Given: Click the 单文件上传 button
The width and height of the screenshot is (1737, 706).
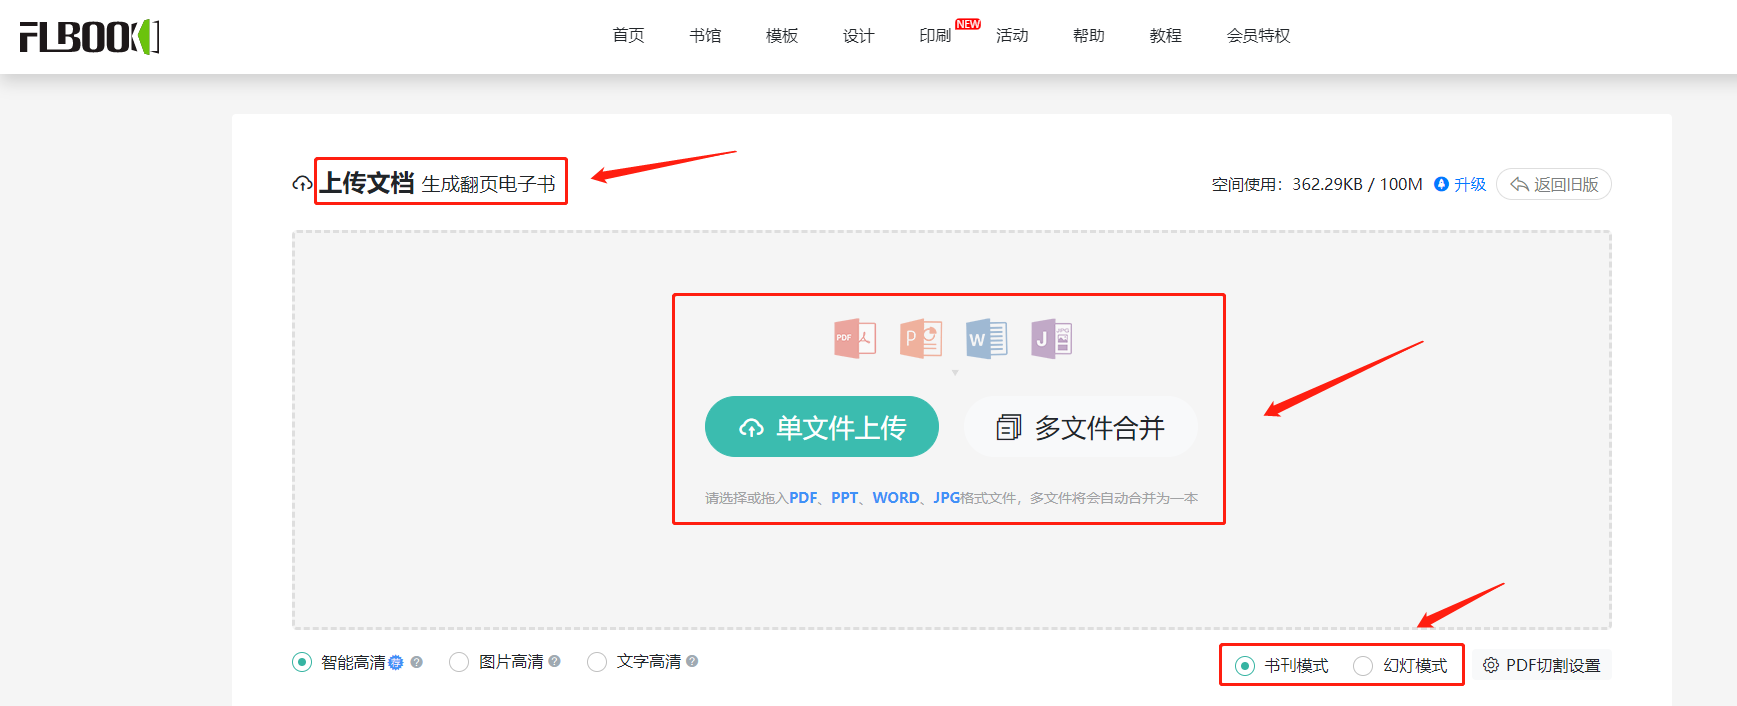Looking at the screenshot, I should 822,427.
